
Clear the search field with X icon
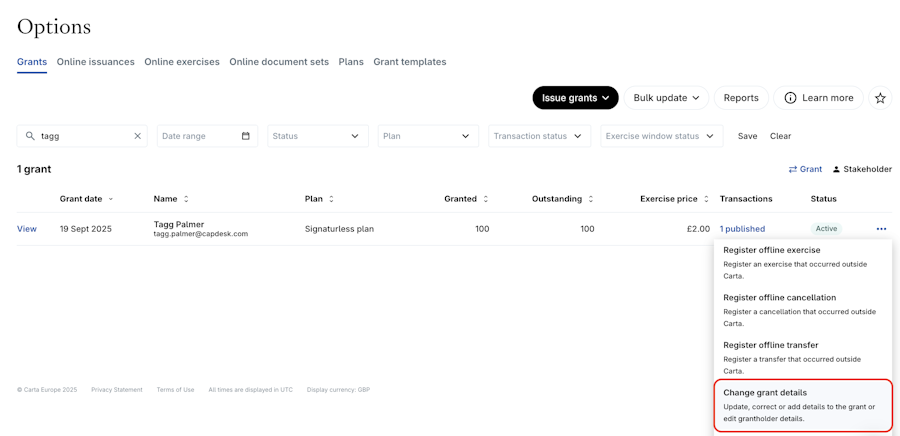[x=138, y=136]
